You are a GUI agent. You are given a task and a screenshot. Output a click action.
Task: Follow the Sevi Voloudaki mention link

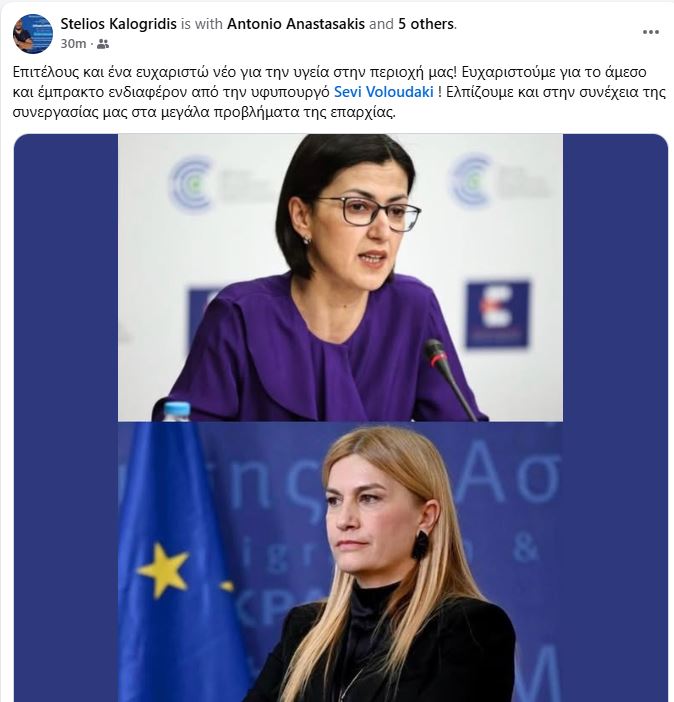coord(384,92)
